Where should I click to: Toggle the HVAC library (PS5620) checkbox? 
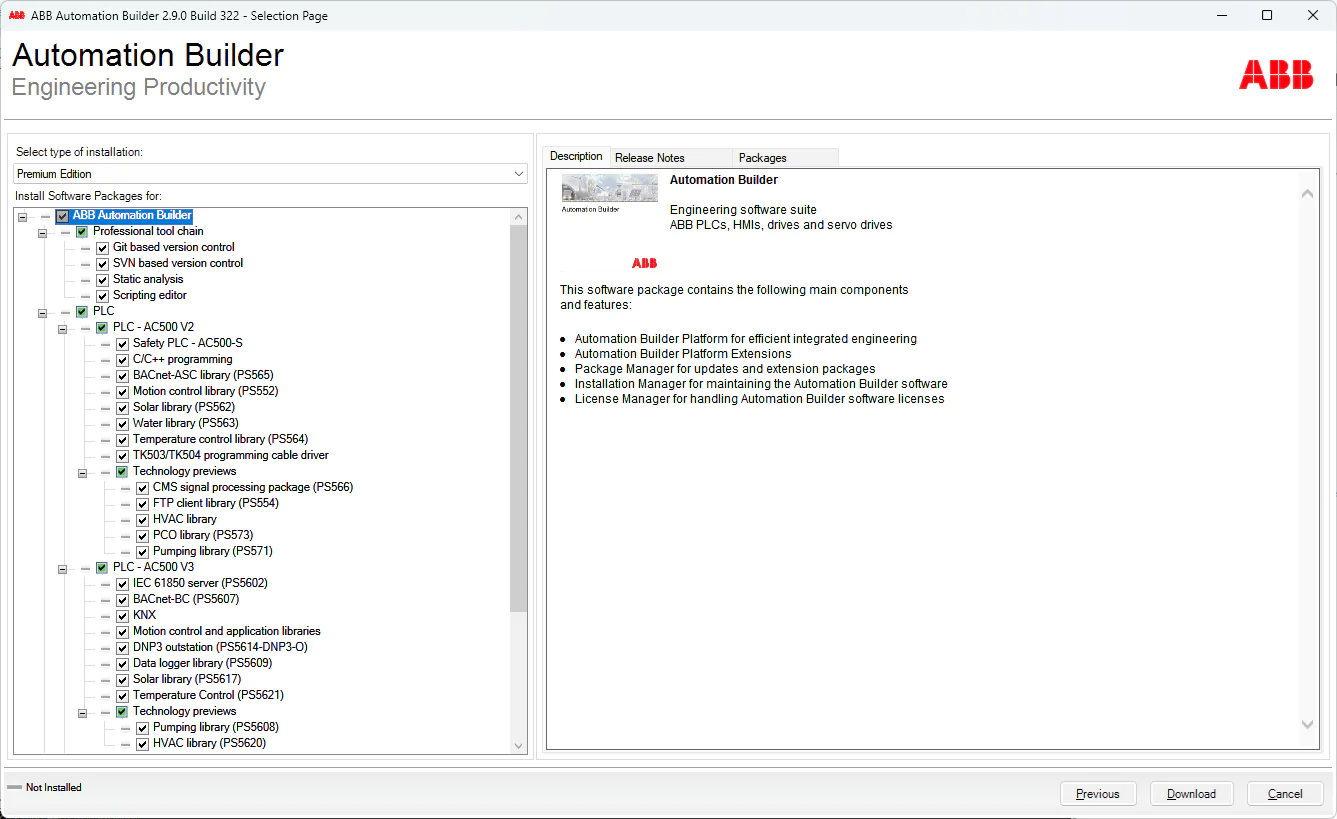point(142,743)
